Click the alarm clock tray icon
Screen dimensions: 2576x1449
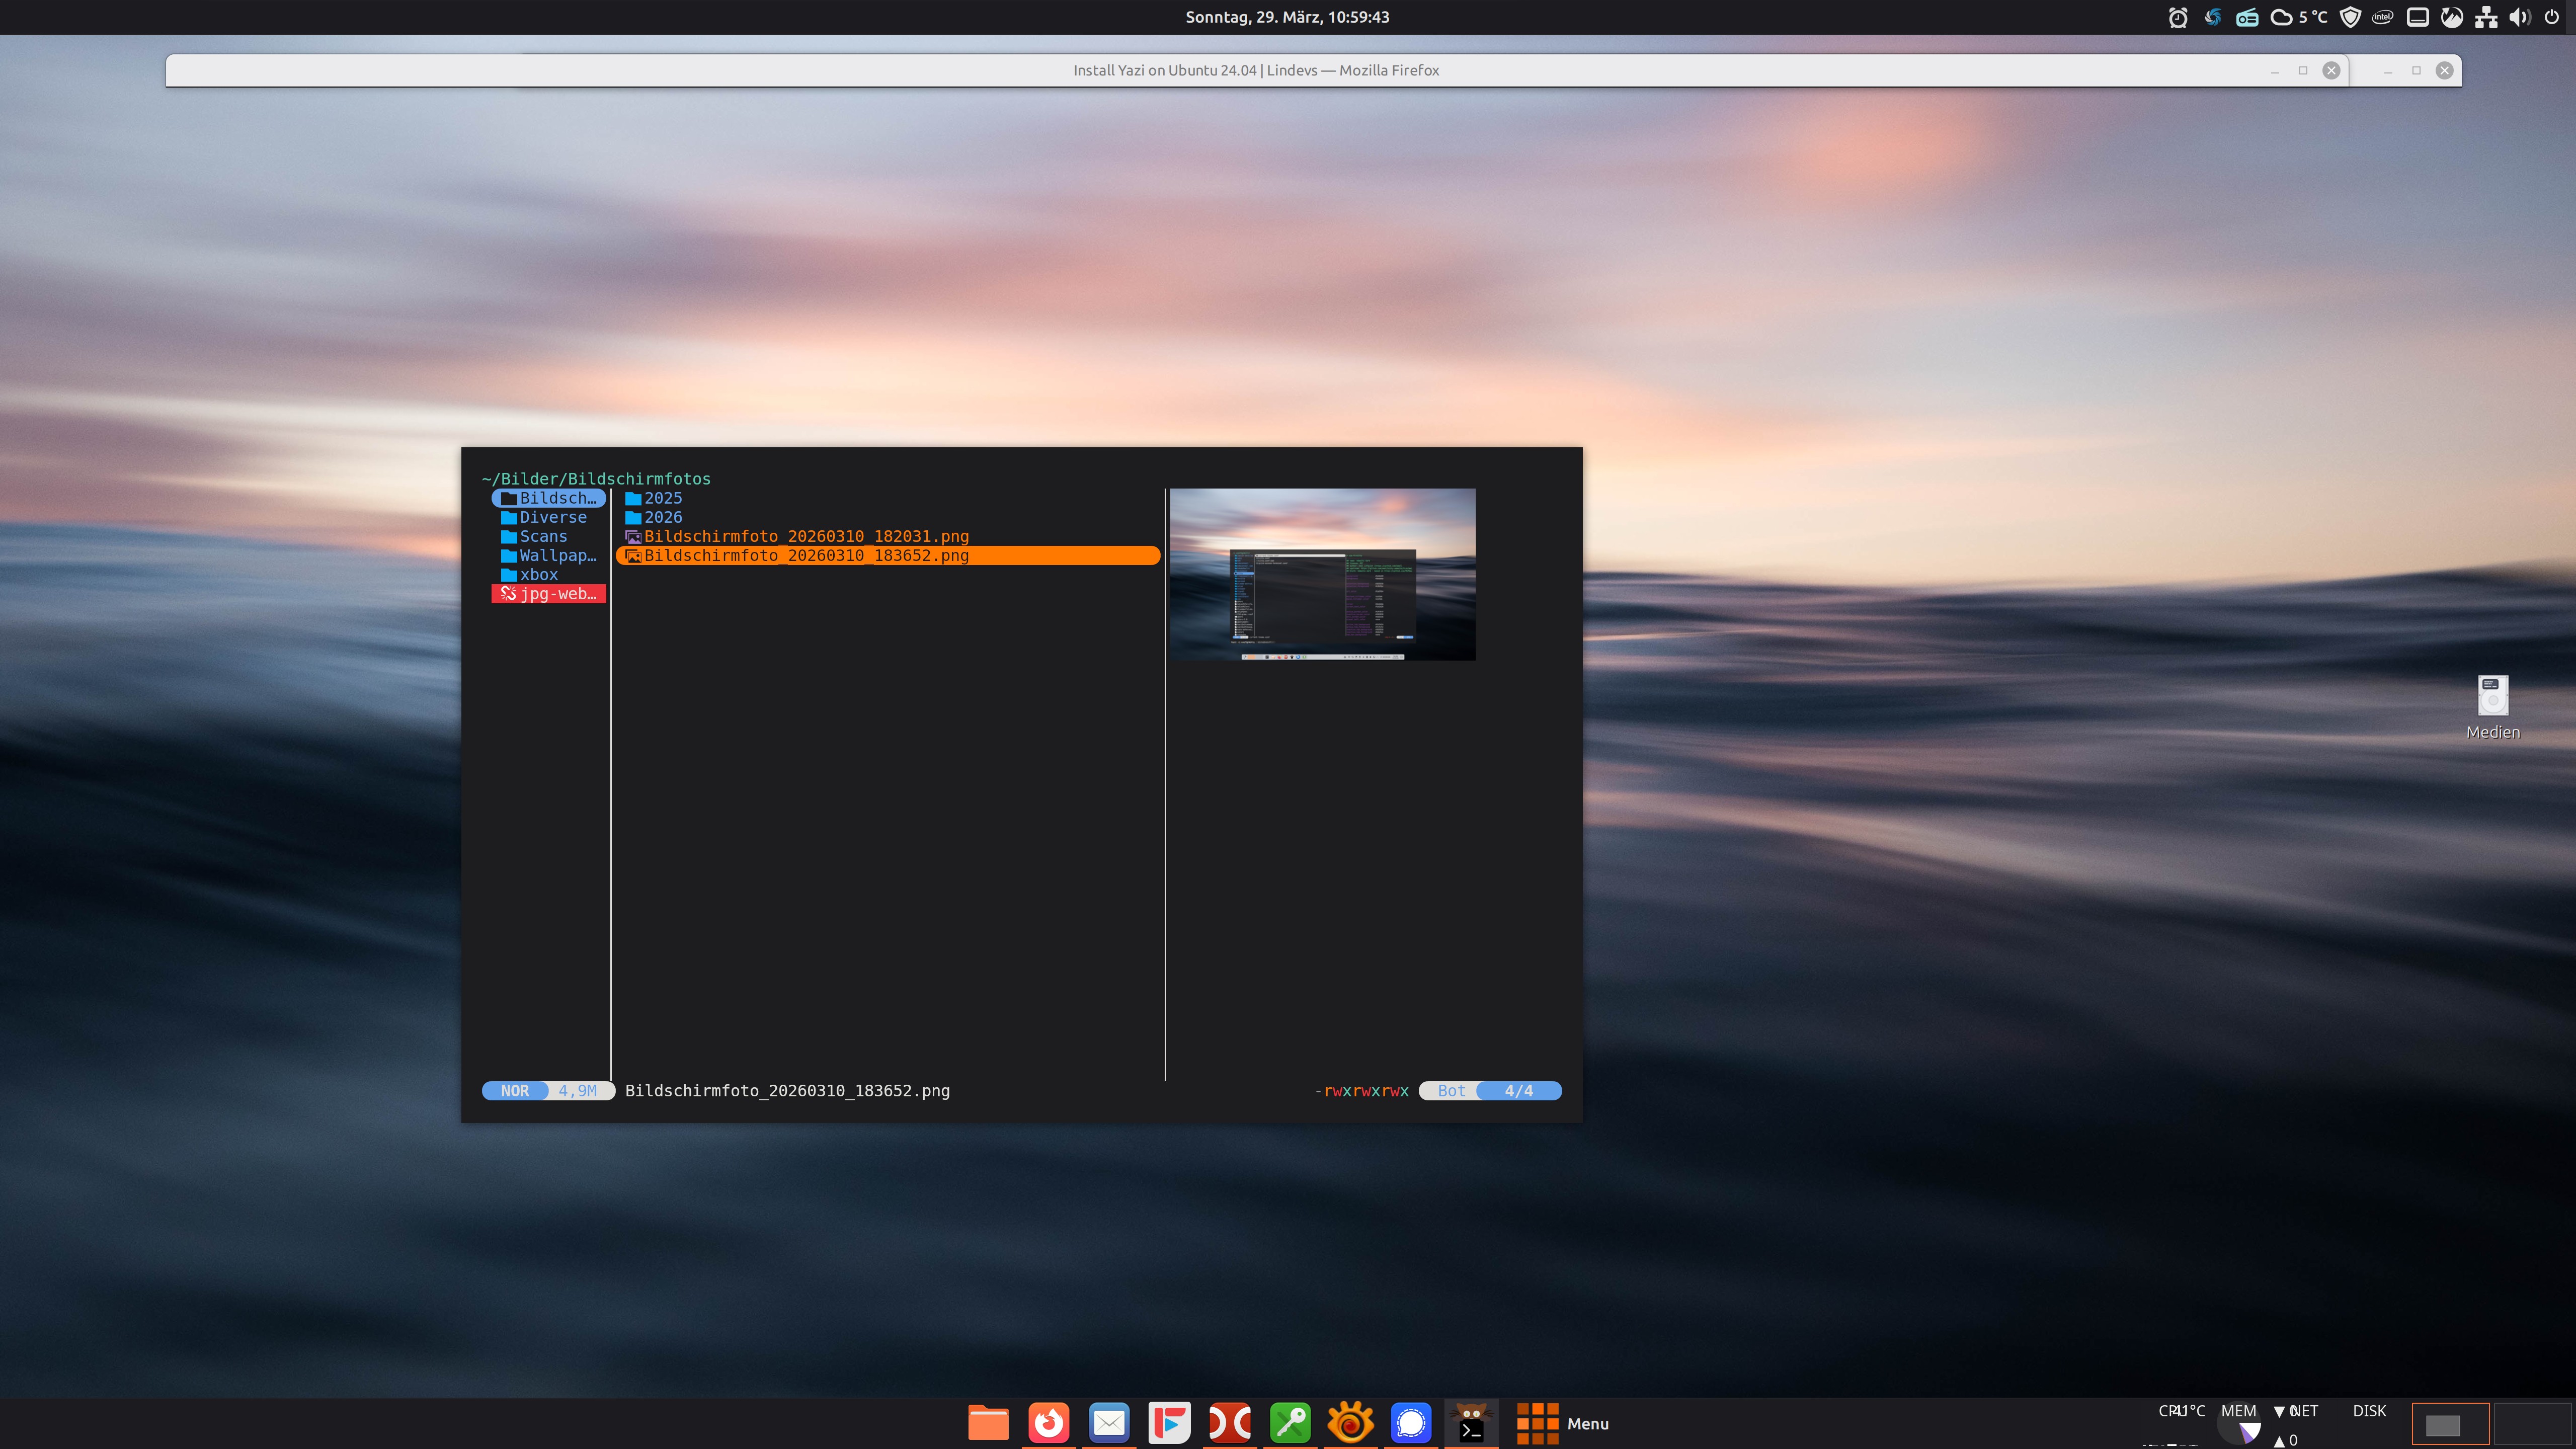click(2177, 17)
